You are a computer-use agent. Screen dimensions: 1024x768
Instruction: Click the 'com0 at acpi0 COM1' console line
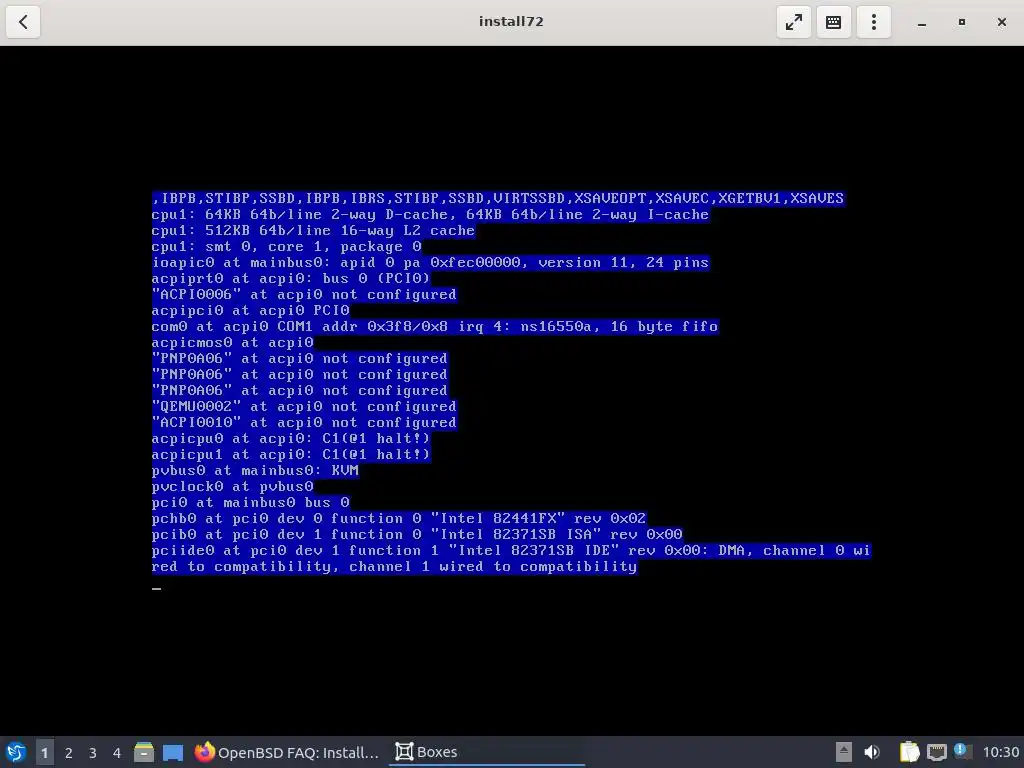tap(435, 326)
